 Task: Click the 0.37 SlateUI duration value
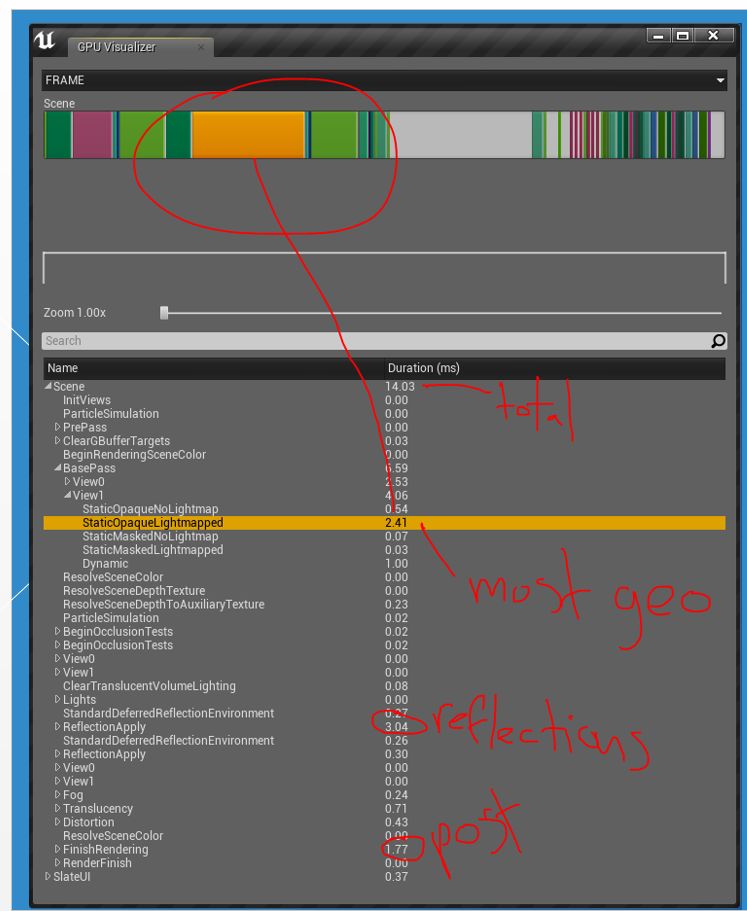pos(396,876)
